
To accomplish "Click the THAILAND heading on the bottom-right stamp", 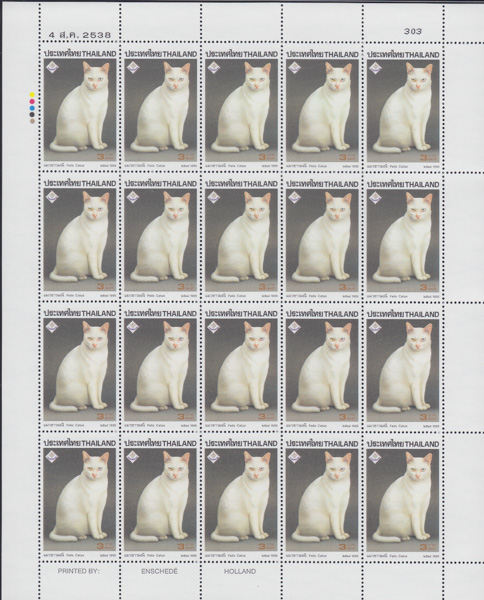I will point(422,444).
